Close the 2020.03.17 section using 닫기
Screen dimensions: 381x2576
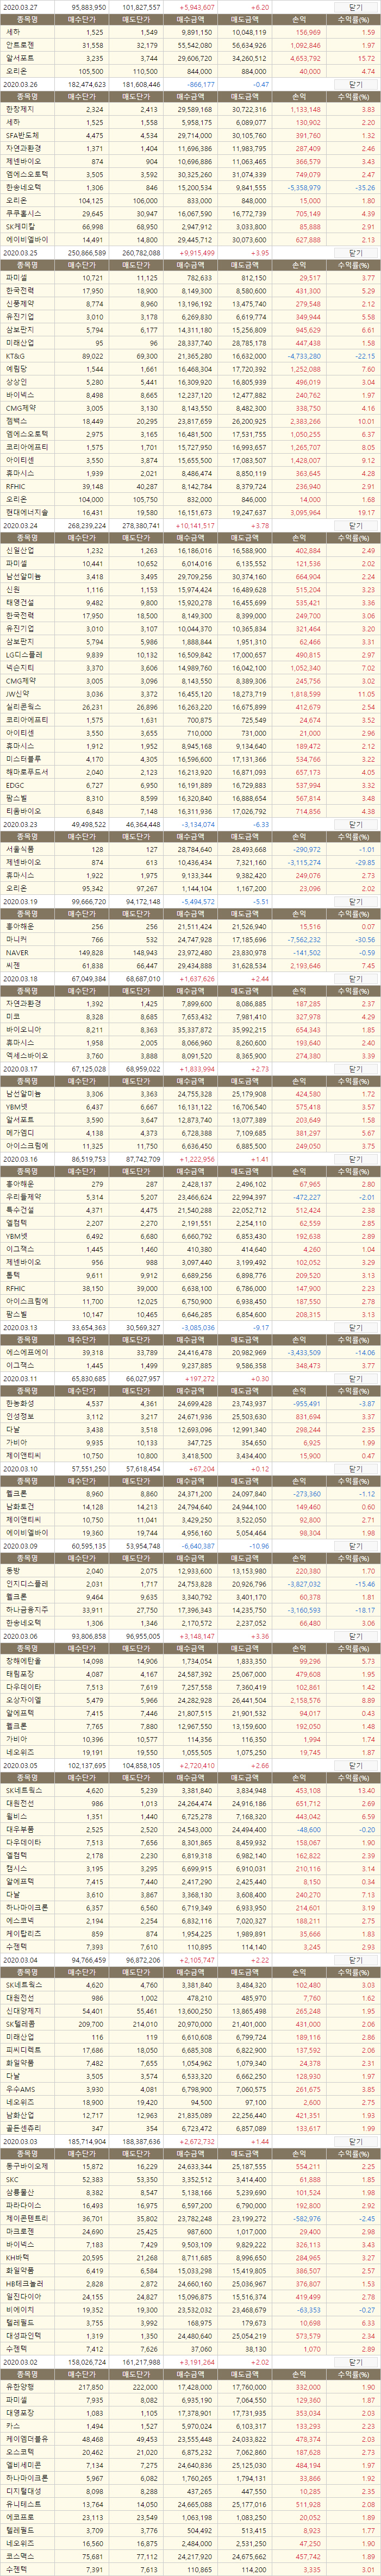(355, 1068)
